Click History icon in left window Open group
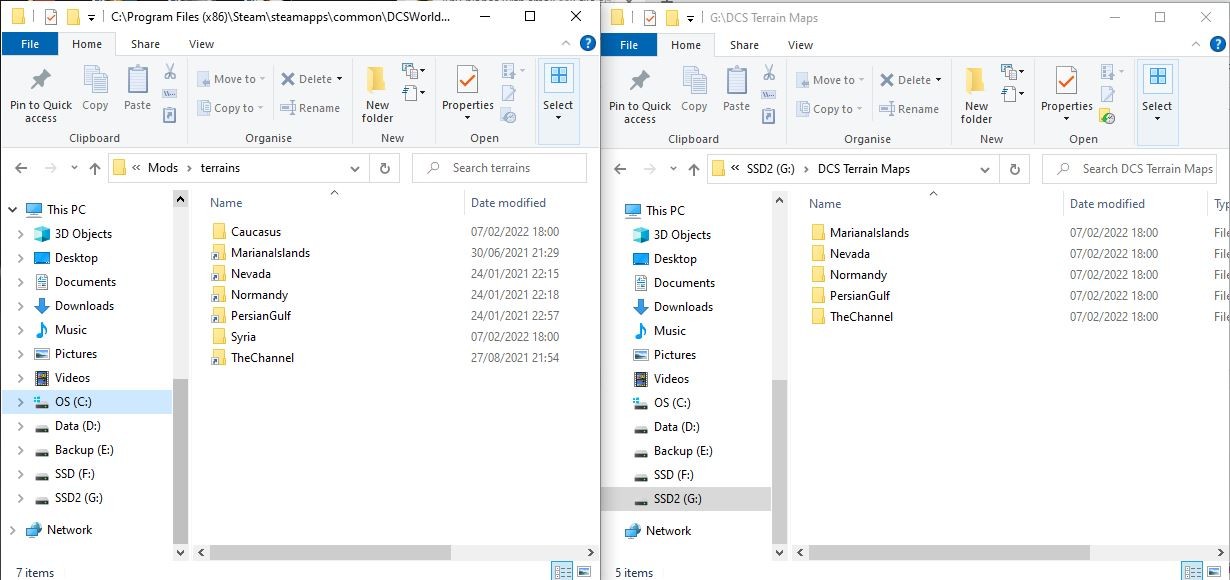This screenshot has height=580, width=1230. [x=509, y=116]
